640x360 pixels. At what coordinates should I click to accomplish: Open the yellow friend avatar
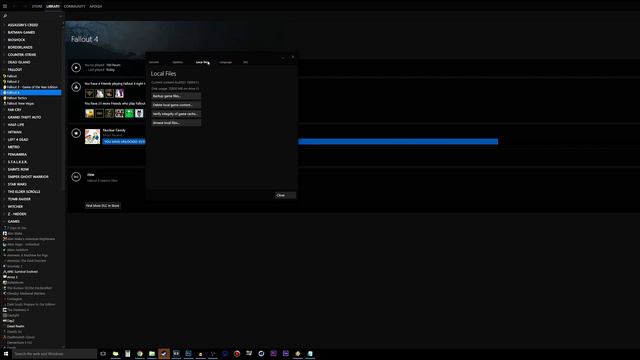click(x=89, y=113)
